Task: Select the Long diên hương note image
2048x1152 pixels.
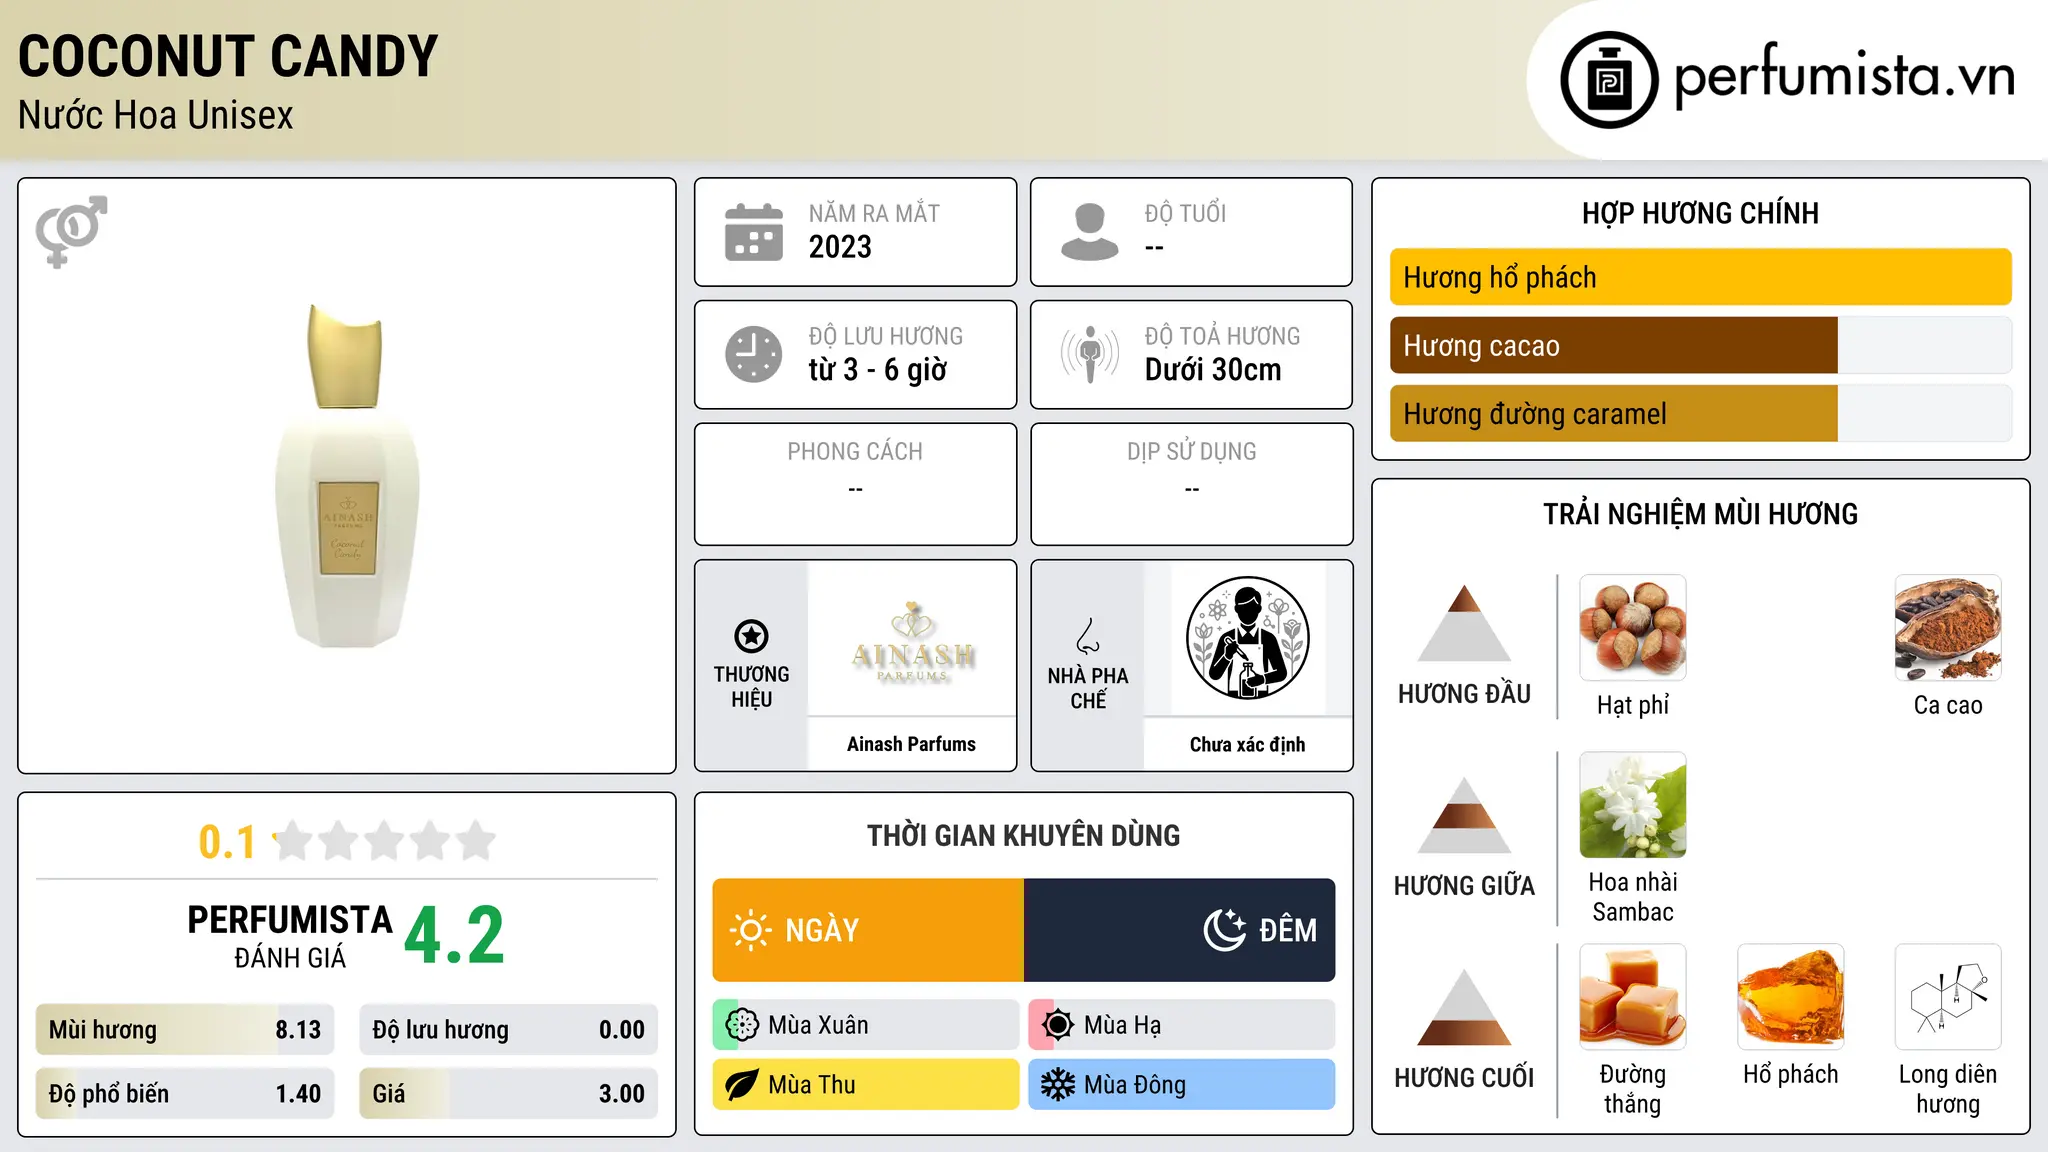Action: point(1948,997)
